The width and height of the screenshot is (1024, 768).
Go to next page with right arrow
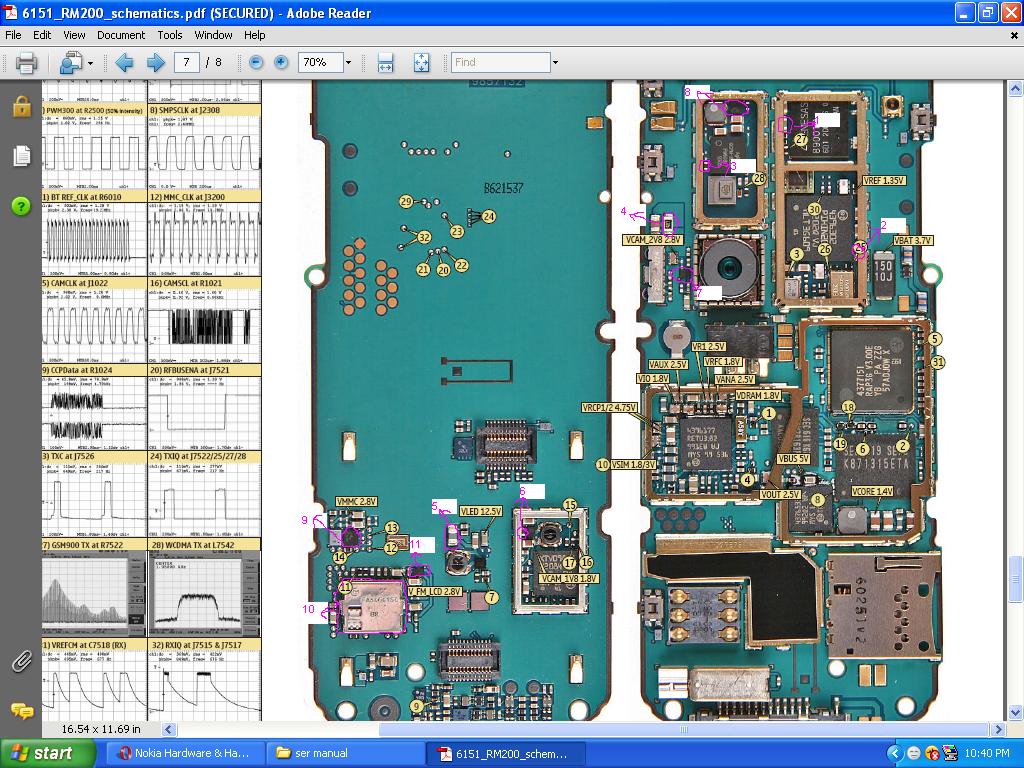[155, 63]
